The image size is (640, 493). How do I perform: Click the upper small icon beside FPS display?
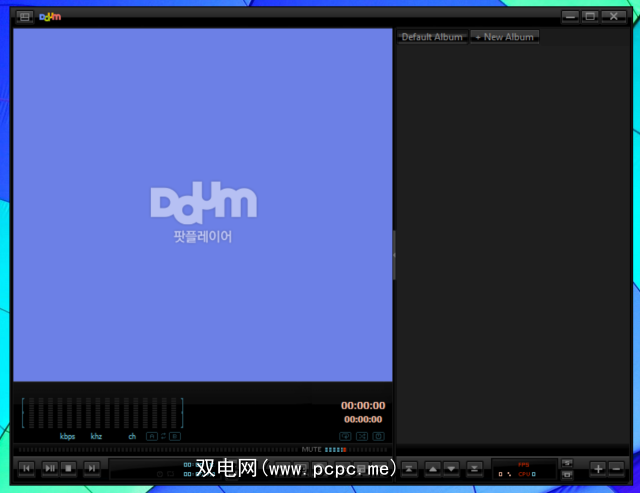(x=567, y=463)
